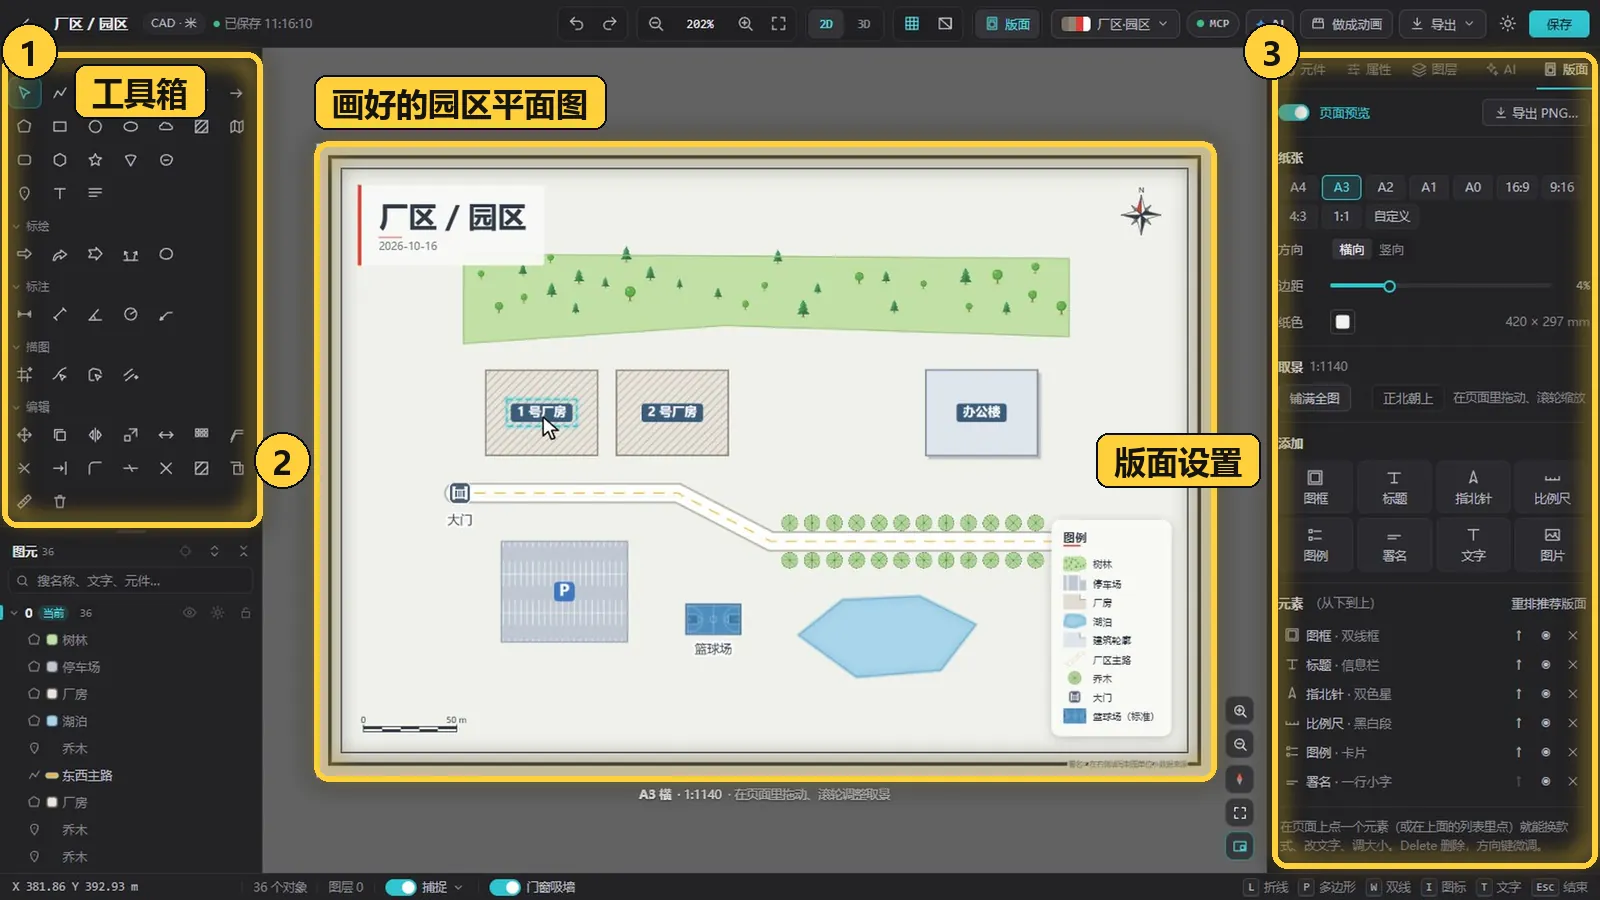Click the 做成动画 animation button
The height and width of the screenshot is (900, 1600).
[1346, 24]
